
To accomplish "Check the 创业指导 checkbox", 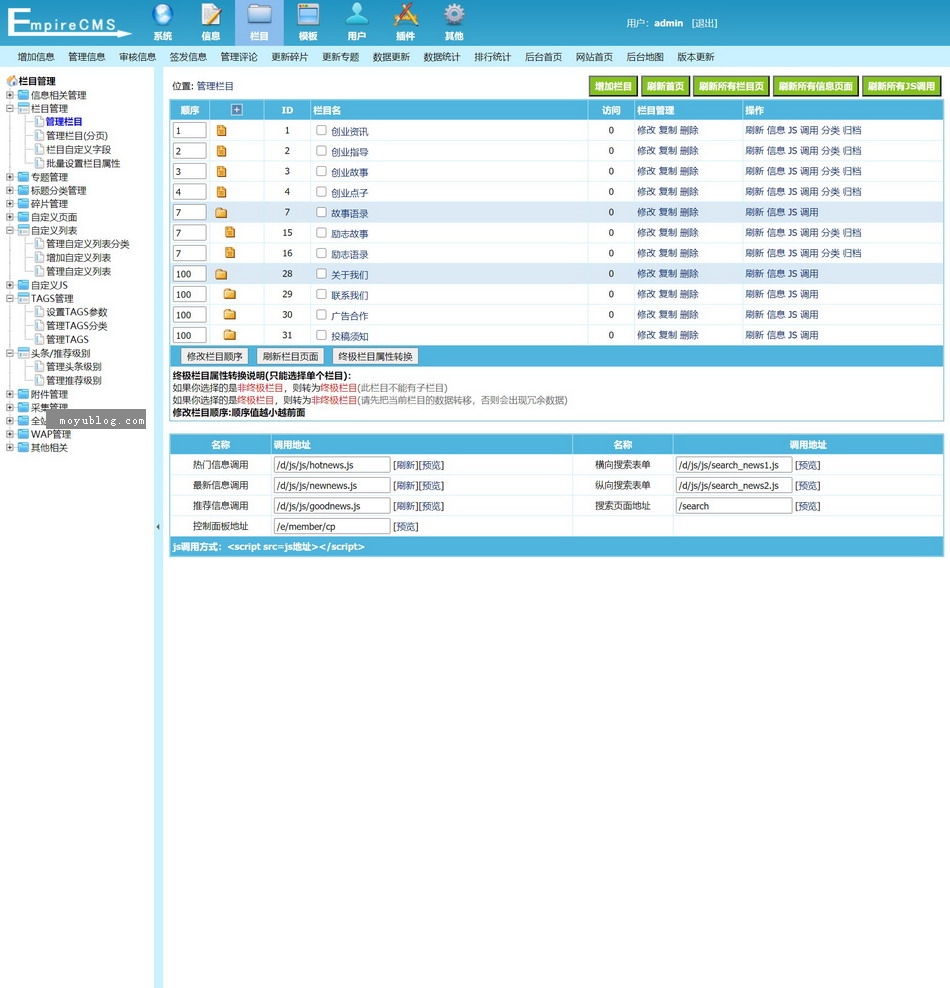I will [321, 151].
